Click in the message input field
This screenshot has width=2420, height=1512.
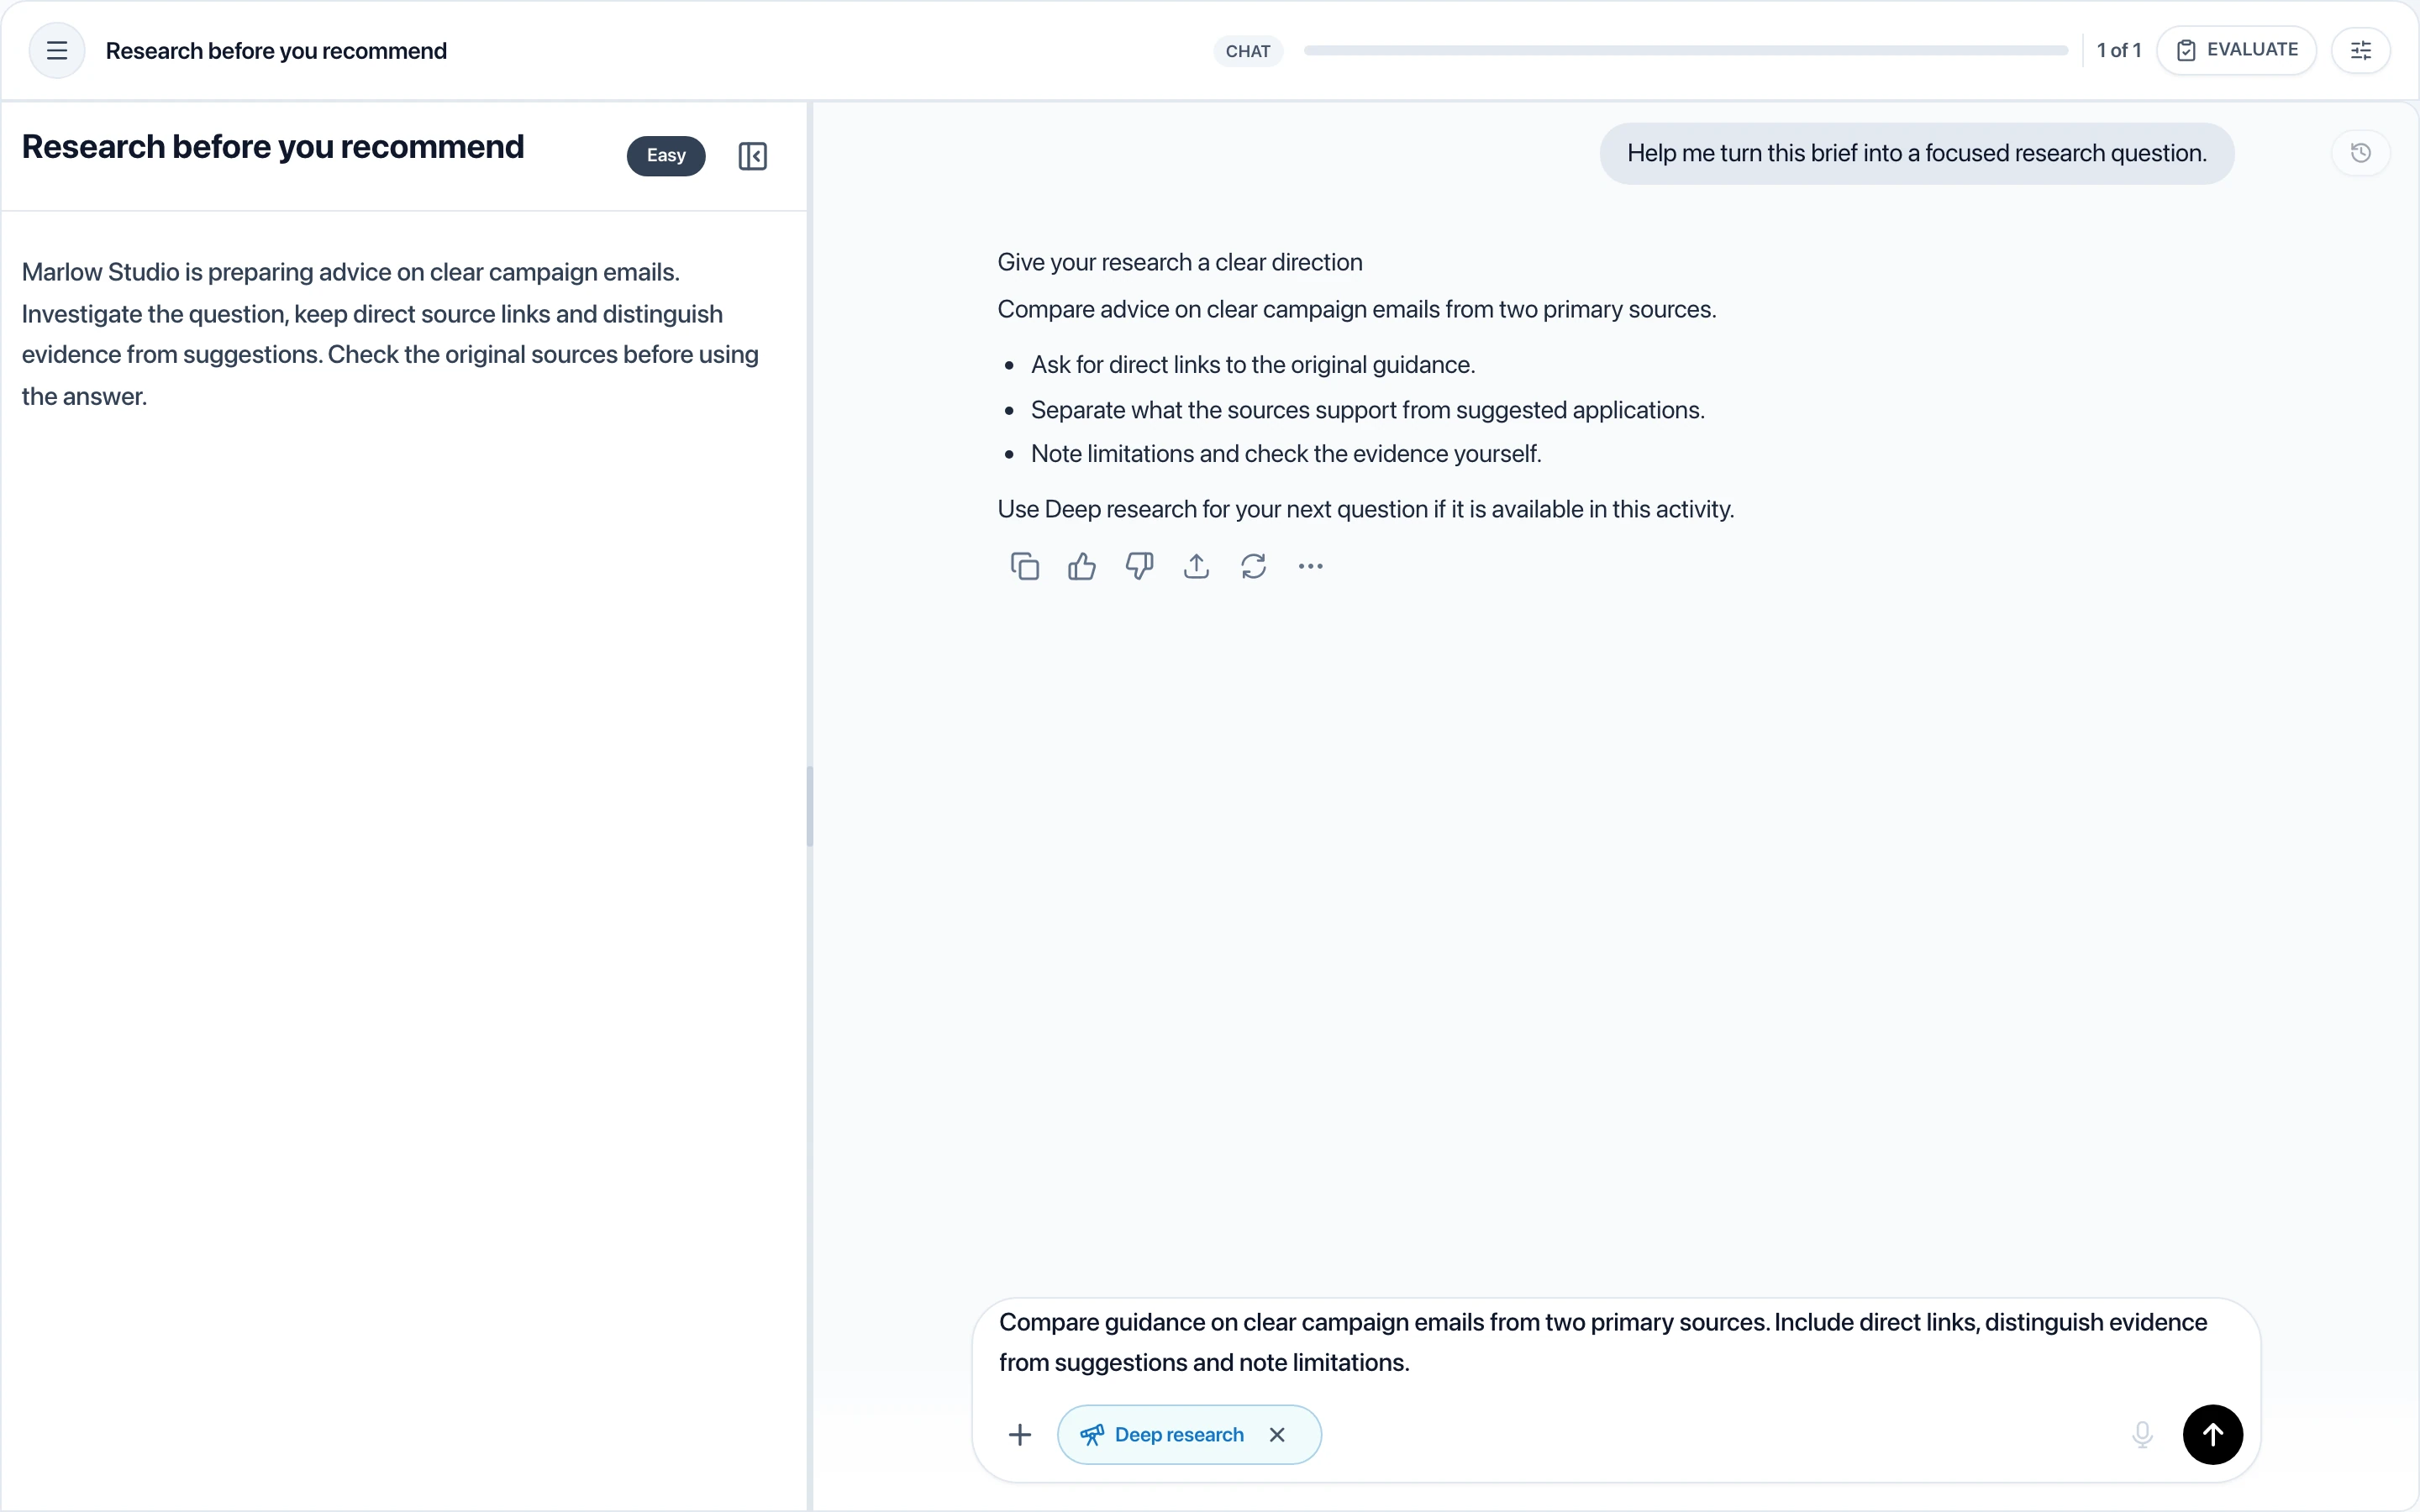[1615, 1342]
